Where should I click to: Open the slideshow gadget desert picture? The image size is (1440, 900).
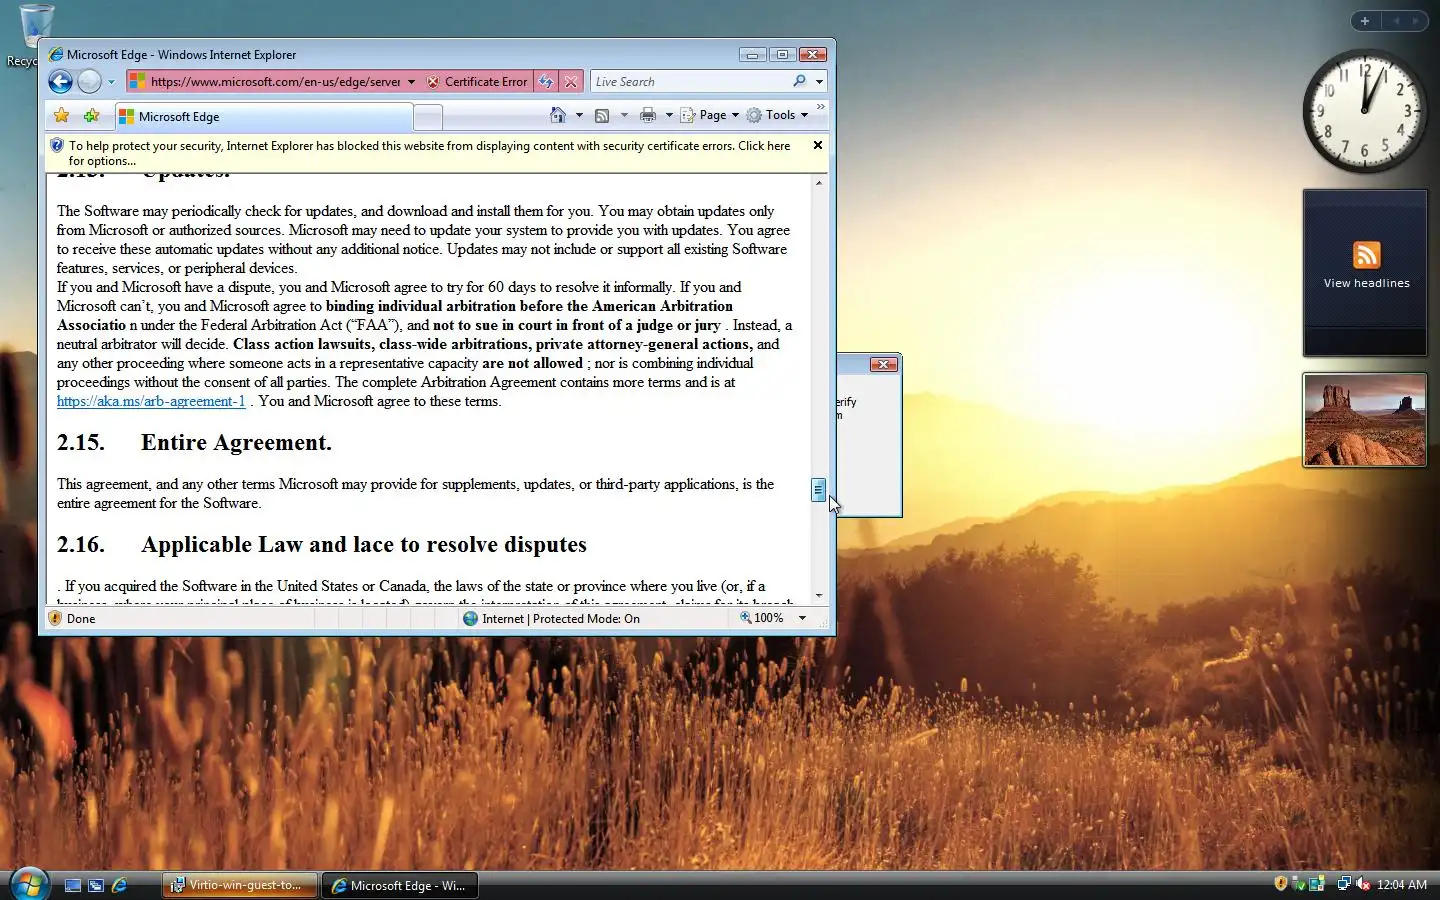pyautogui.click(x=1364, y=420)
